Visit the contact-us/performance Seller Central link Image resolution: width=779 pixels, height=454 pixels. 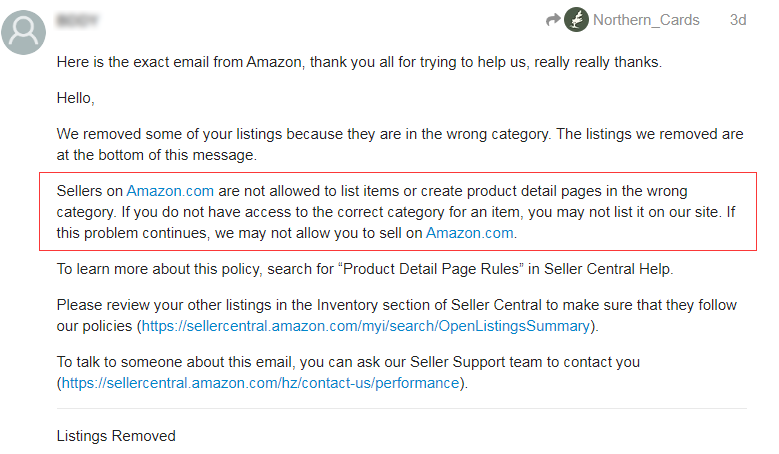pos(260,382)
